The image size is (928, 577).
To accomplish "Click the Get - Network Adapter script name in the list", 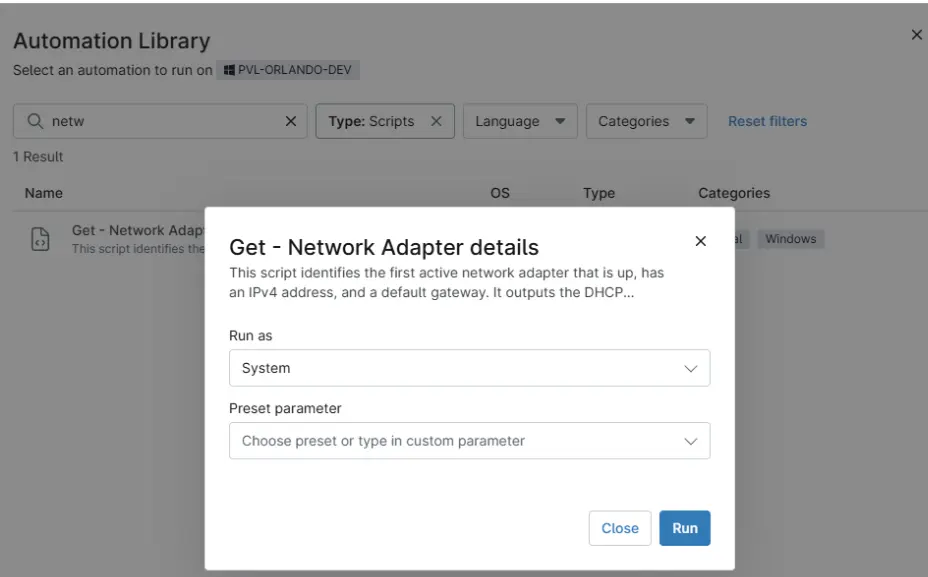I will (x=137, y=231).
